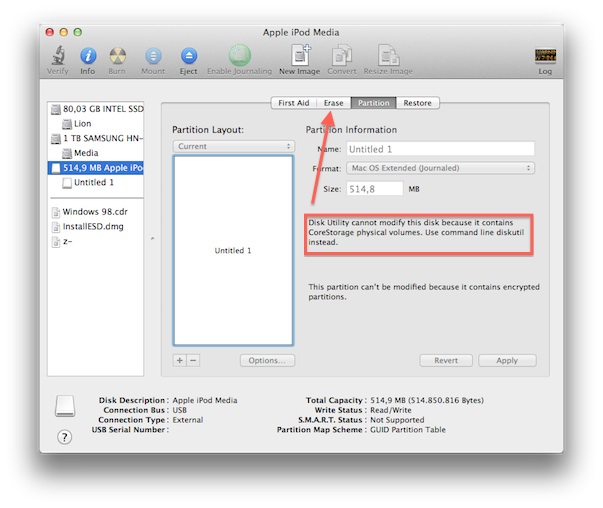Open the Log viewer

click(545, 56)
